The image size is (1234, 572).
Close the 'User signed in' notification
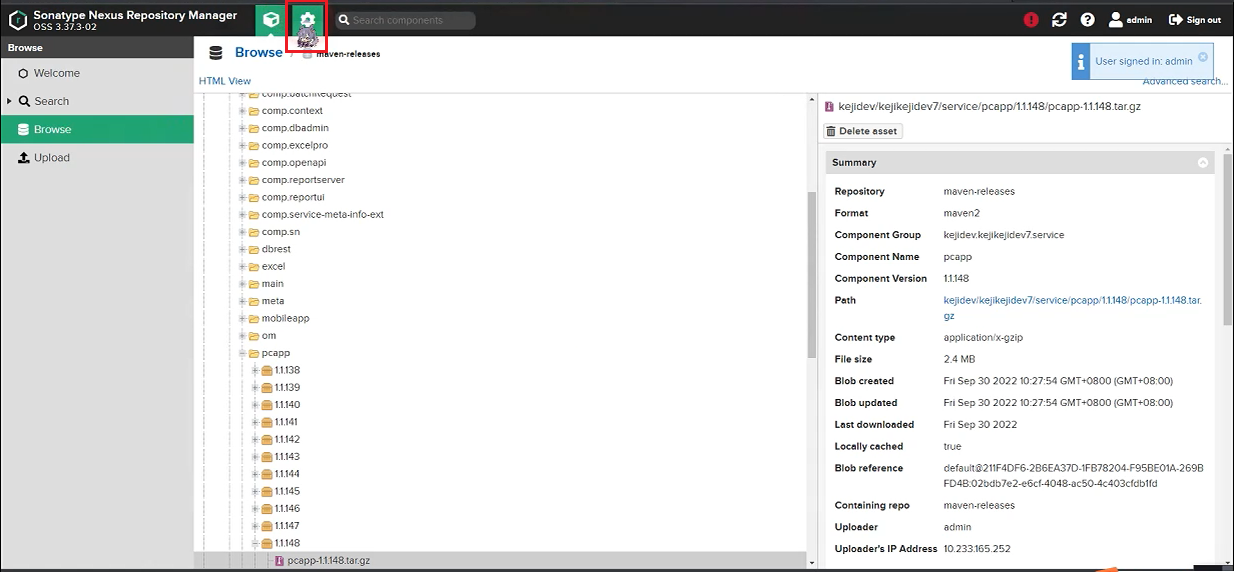pos(1203,57)
